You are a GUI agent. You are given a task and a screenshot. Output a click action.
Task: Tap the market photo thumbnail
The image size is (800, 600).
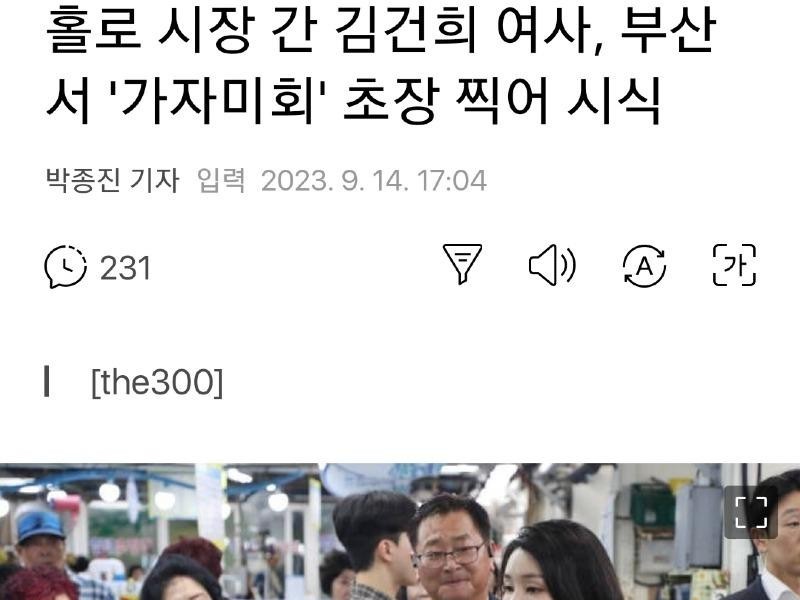[x=400, y=532]
